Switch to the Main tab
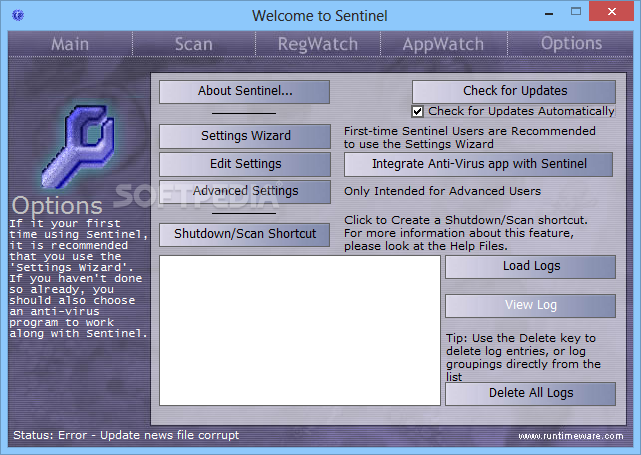 [70, 44]
